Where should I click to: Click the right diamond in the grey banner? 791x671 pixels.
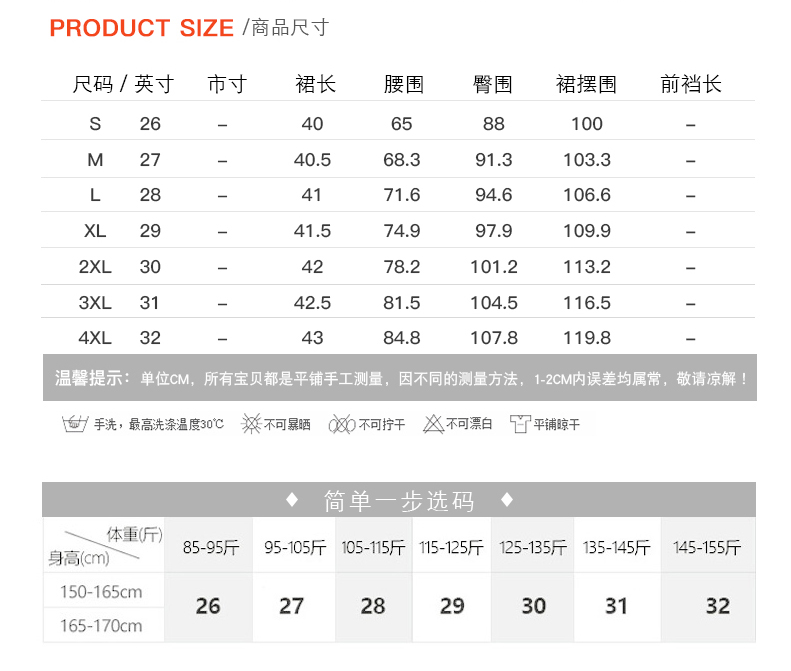[x=506, y=500]
